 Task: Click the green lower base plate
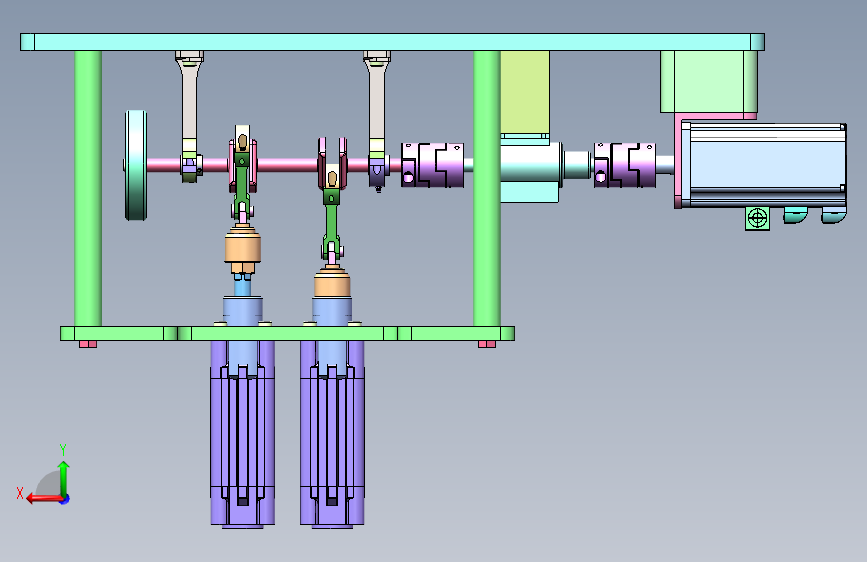tap(288, 334)
